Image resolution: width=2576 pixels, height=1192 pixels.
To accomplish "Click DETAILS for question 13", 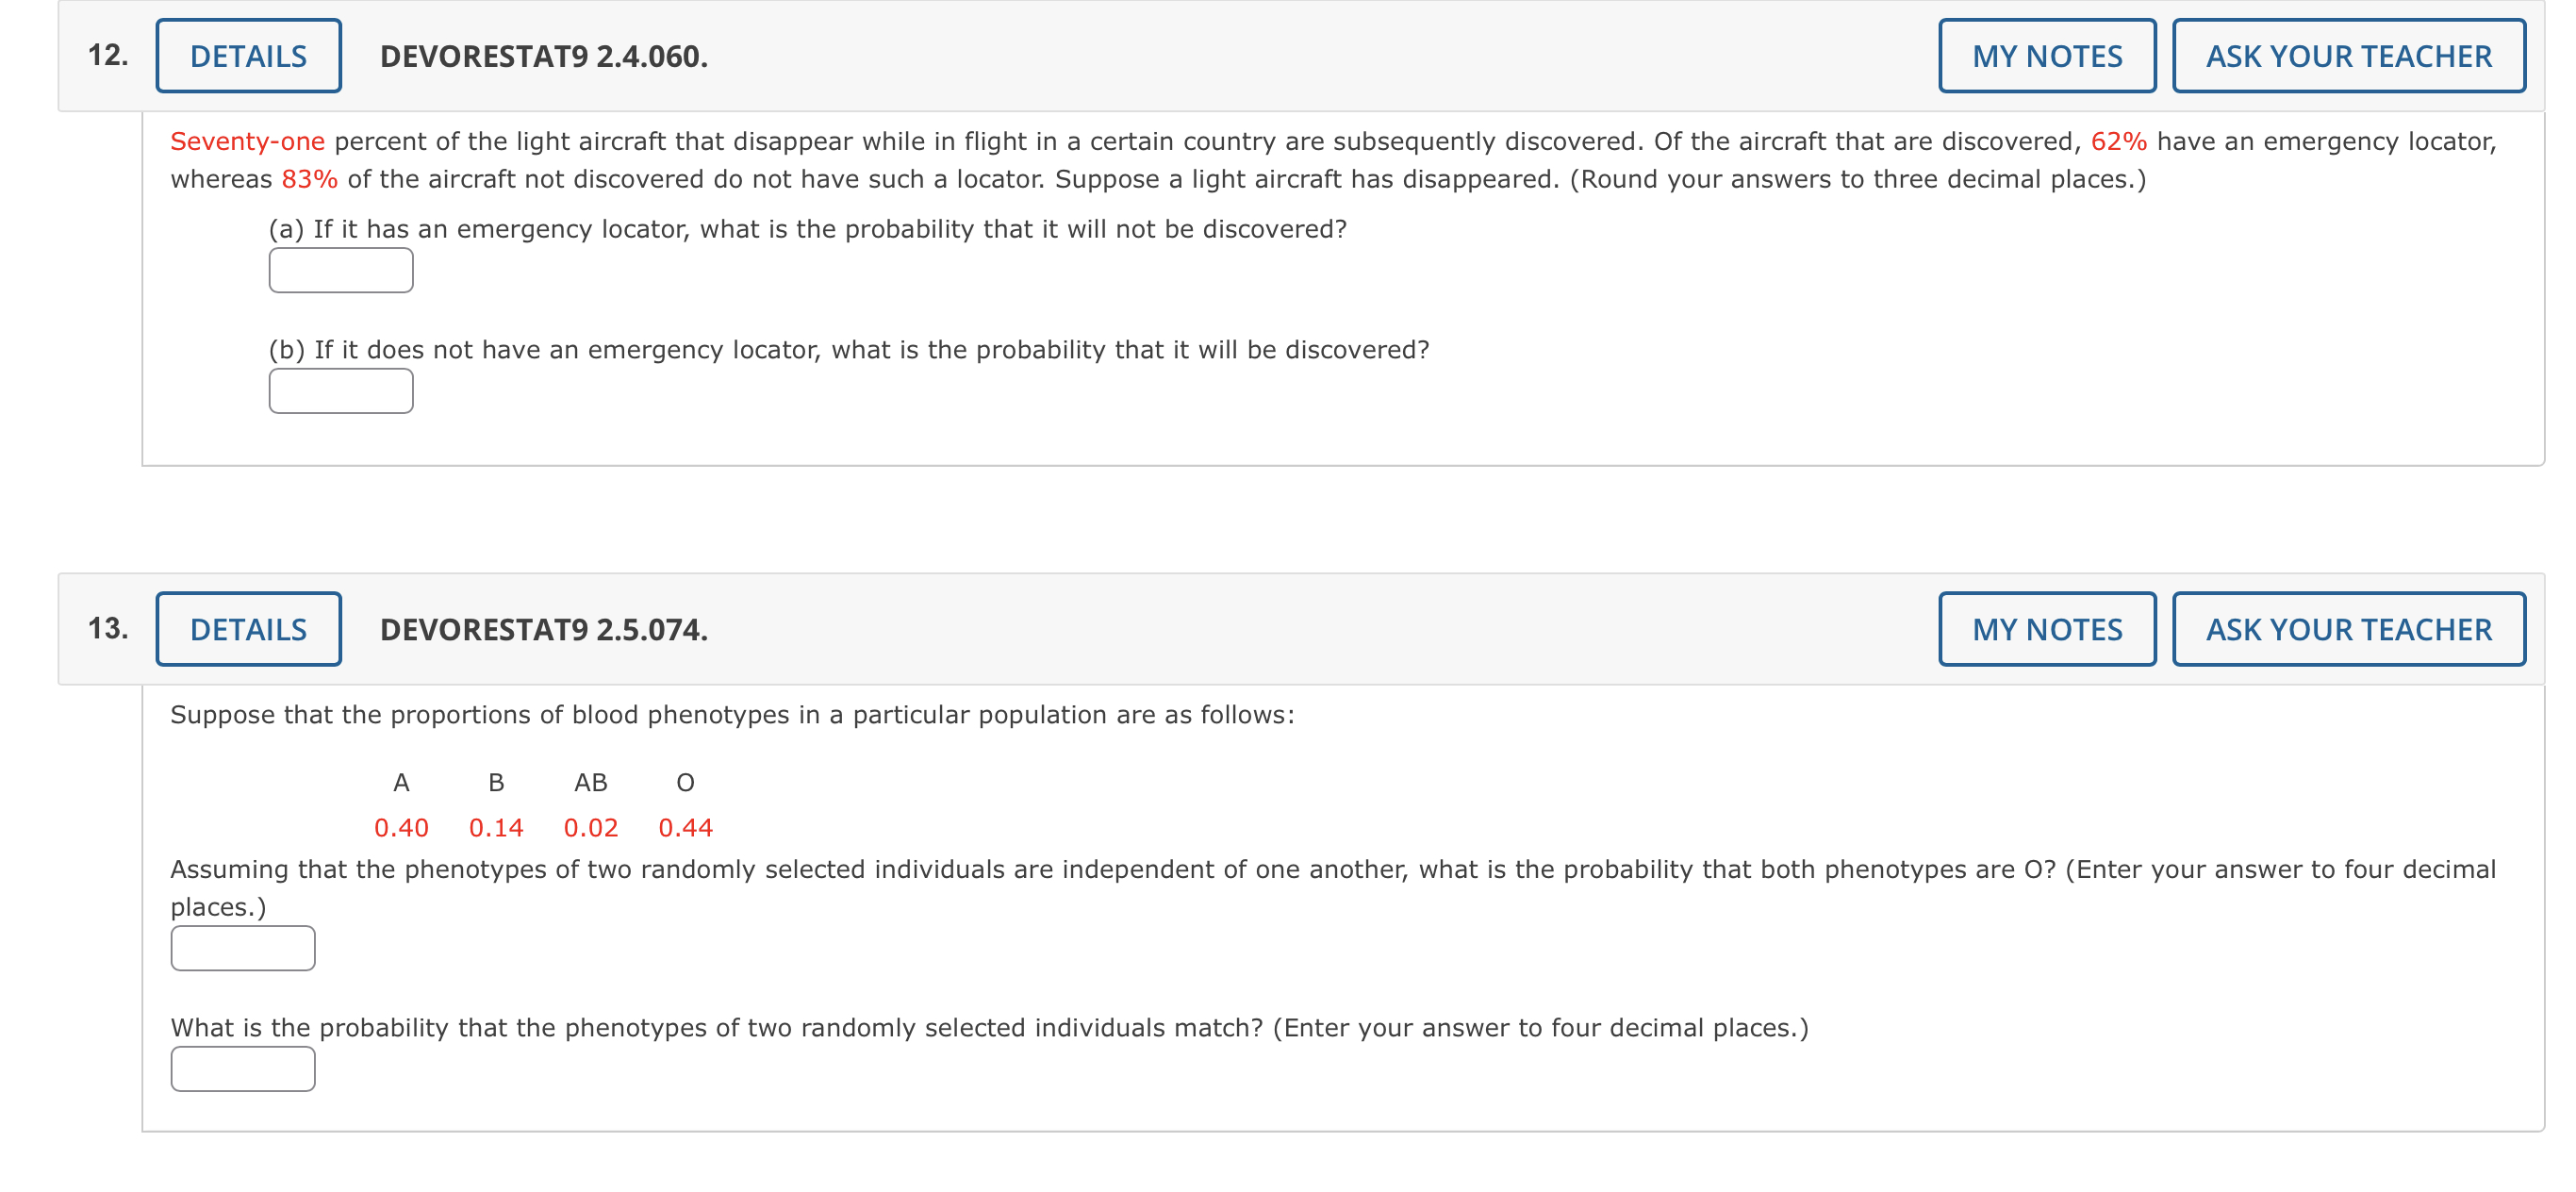I will click(x=246, y=629).
